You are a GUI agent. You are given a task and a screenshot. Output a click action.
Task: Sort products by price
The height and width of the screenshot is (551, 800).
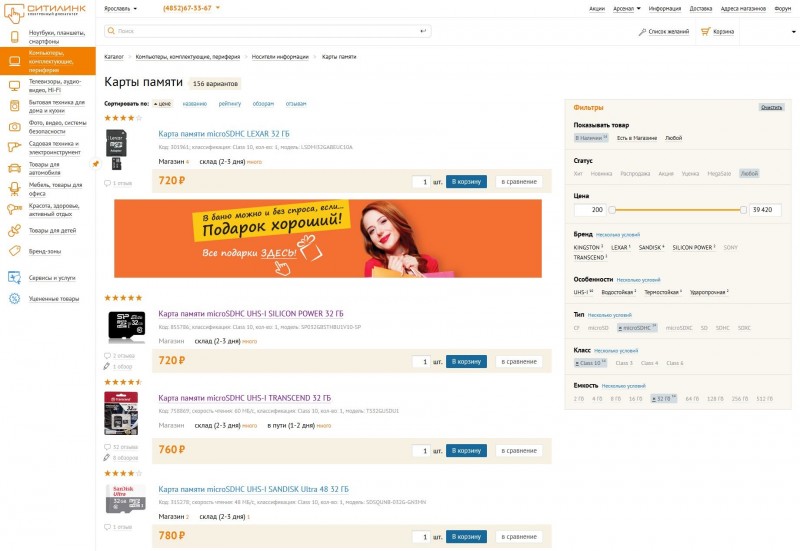click(x=162, y=104)
